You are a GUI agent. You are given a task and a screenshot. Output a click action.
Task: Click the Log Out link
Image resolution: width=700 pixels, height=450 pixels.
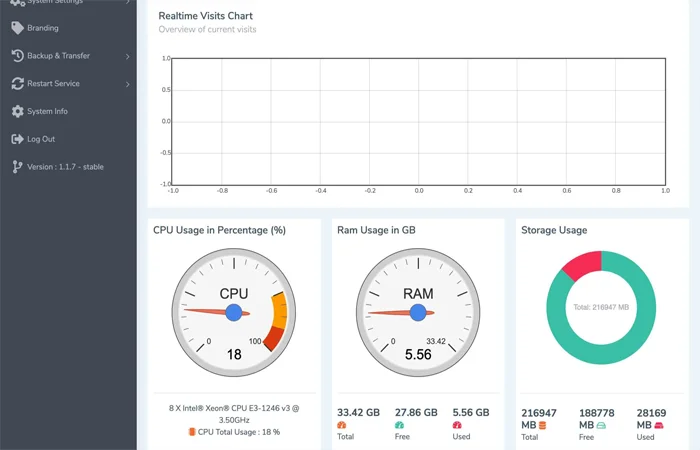41,139
